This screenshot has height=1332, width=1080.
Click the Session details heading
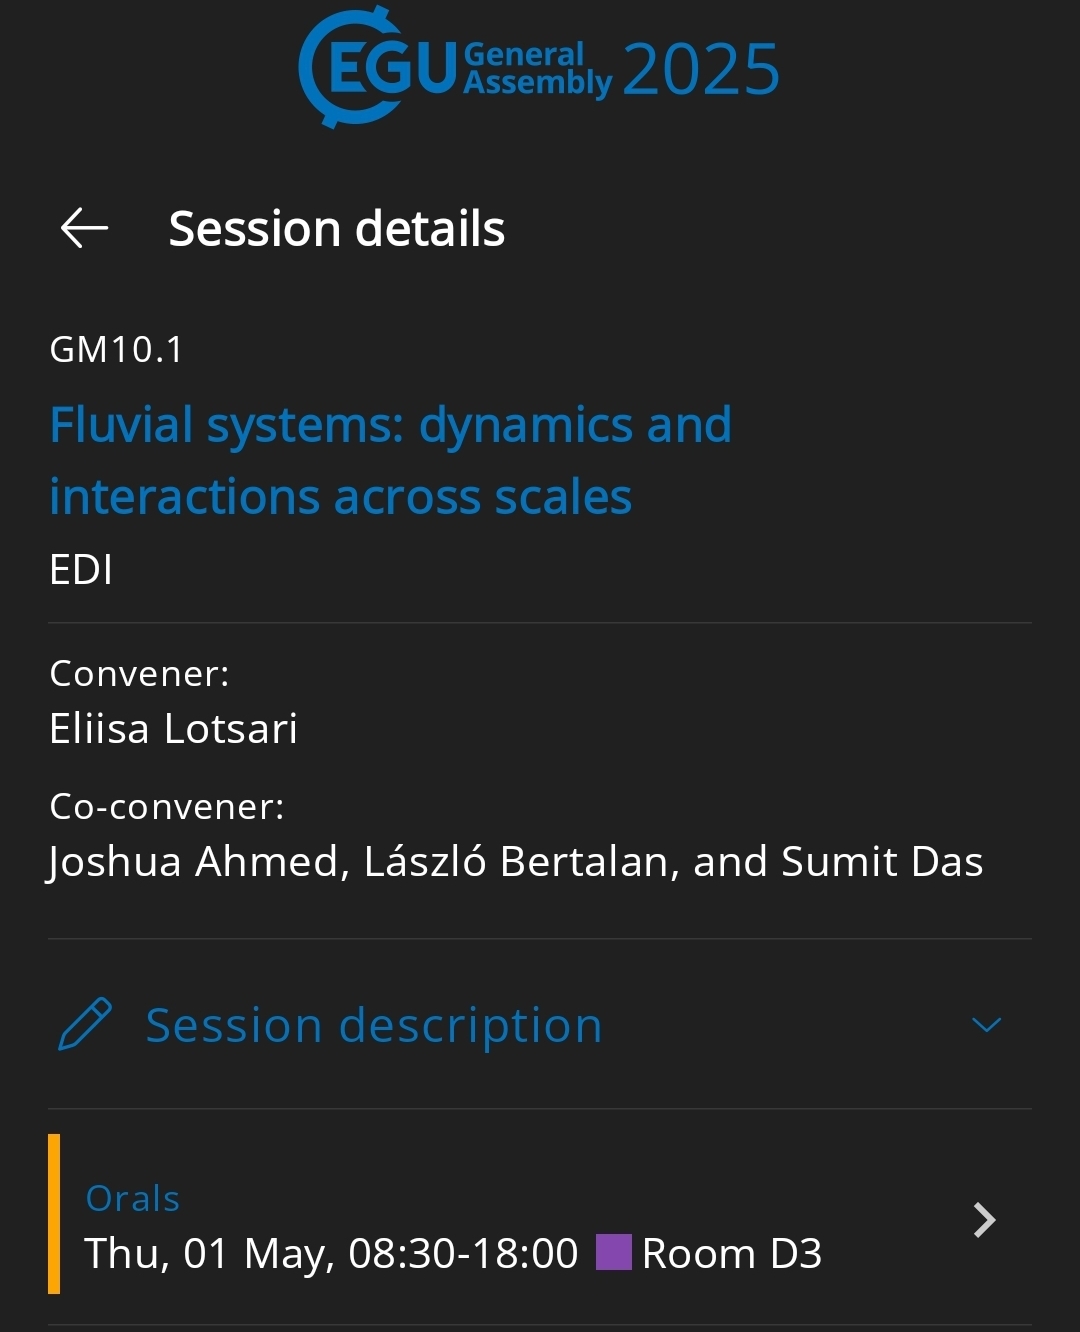coord(336,228)
